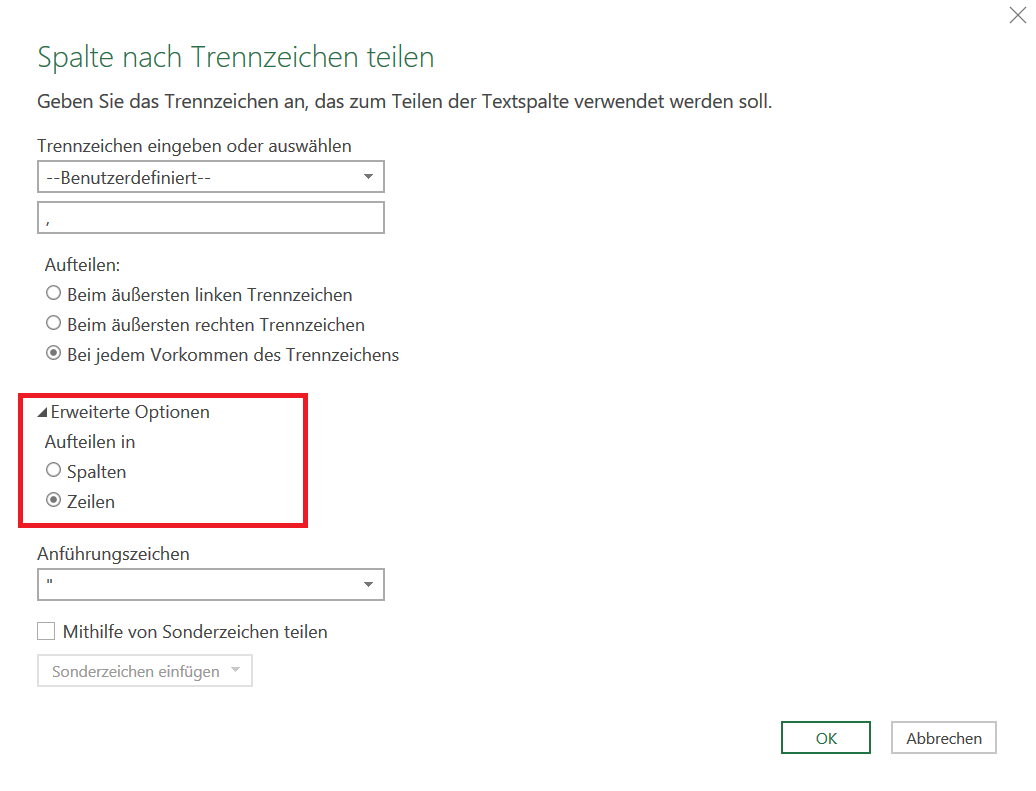The height and width of the screenshot is (791, 1036).
Task: Click the custom delimiter input field
Action: click(x=211, y=218)
